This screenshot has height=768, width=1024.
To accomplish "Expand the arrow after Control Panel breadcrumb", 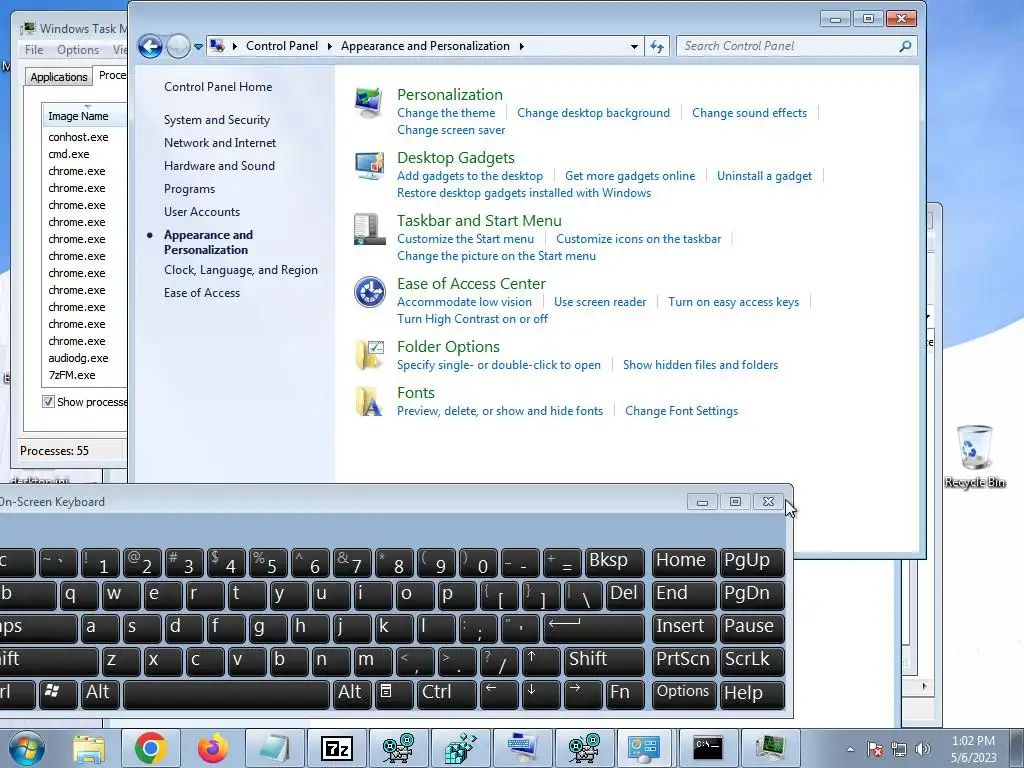I will click(x=329, y=46).
